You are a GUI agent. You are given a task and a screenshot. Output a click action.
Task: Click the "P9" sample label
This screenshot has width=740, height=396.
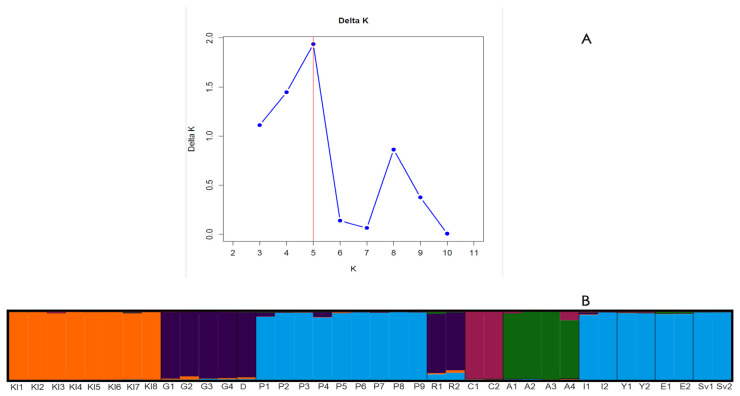[x=419, y=387]
